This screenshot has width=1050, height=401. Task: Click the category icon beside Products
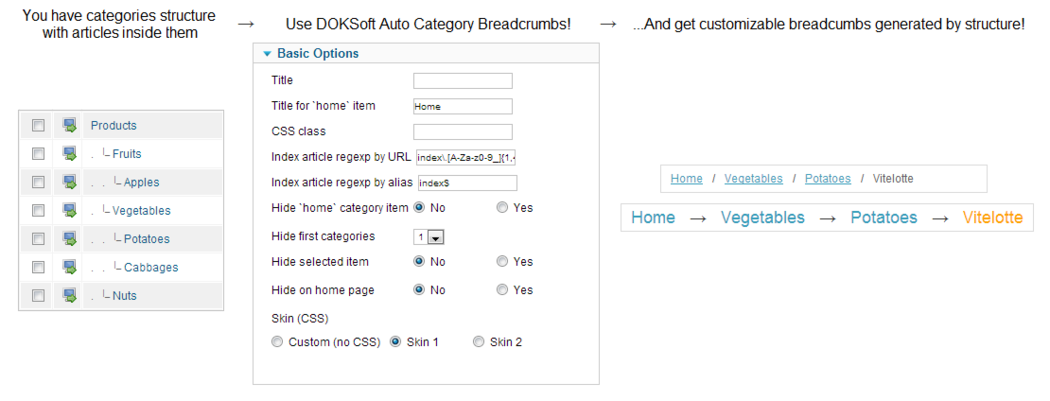(69, 125)
